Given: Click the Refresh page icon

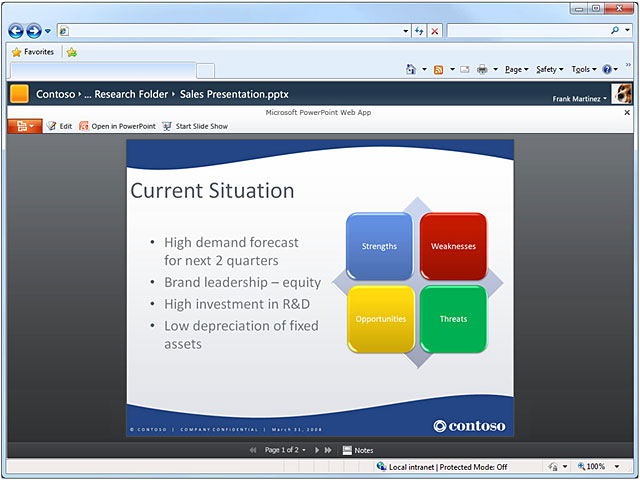Looking at the screenshot, I should [418, 31].
